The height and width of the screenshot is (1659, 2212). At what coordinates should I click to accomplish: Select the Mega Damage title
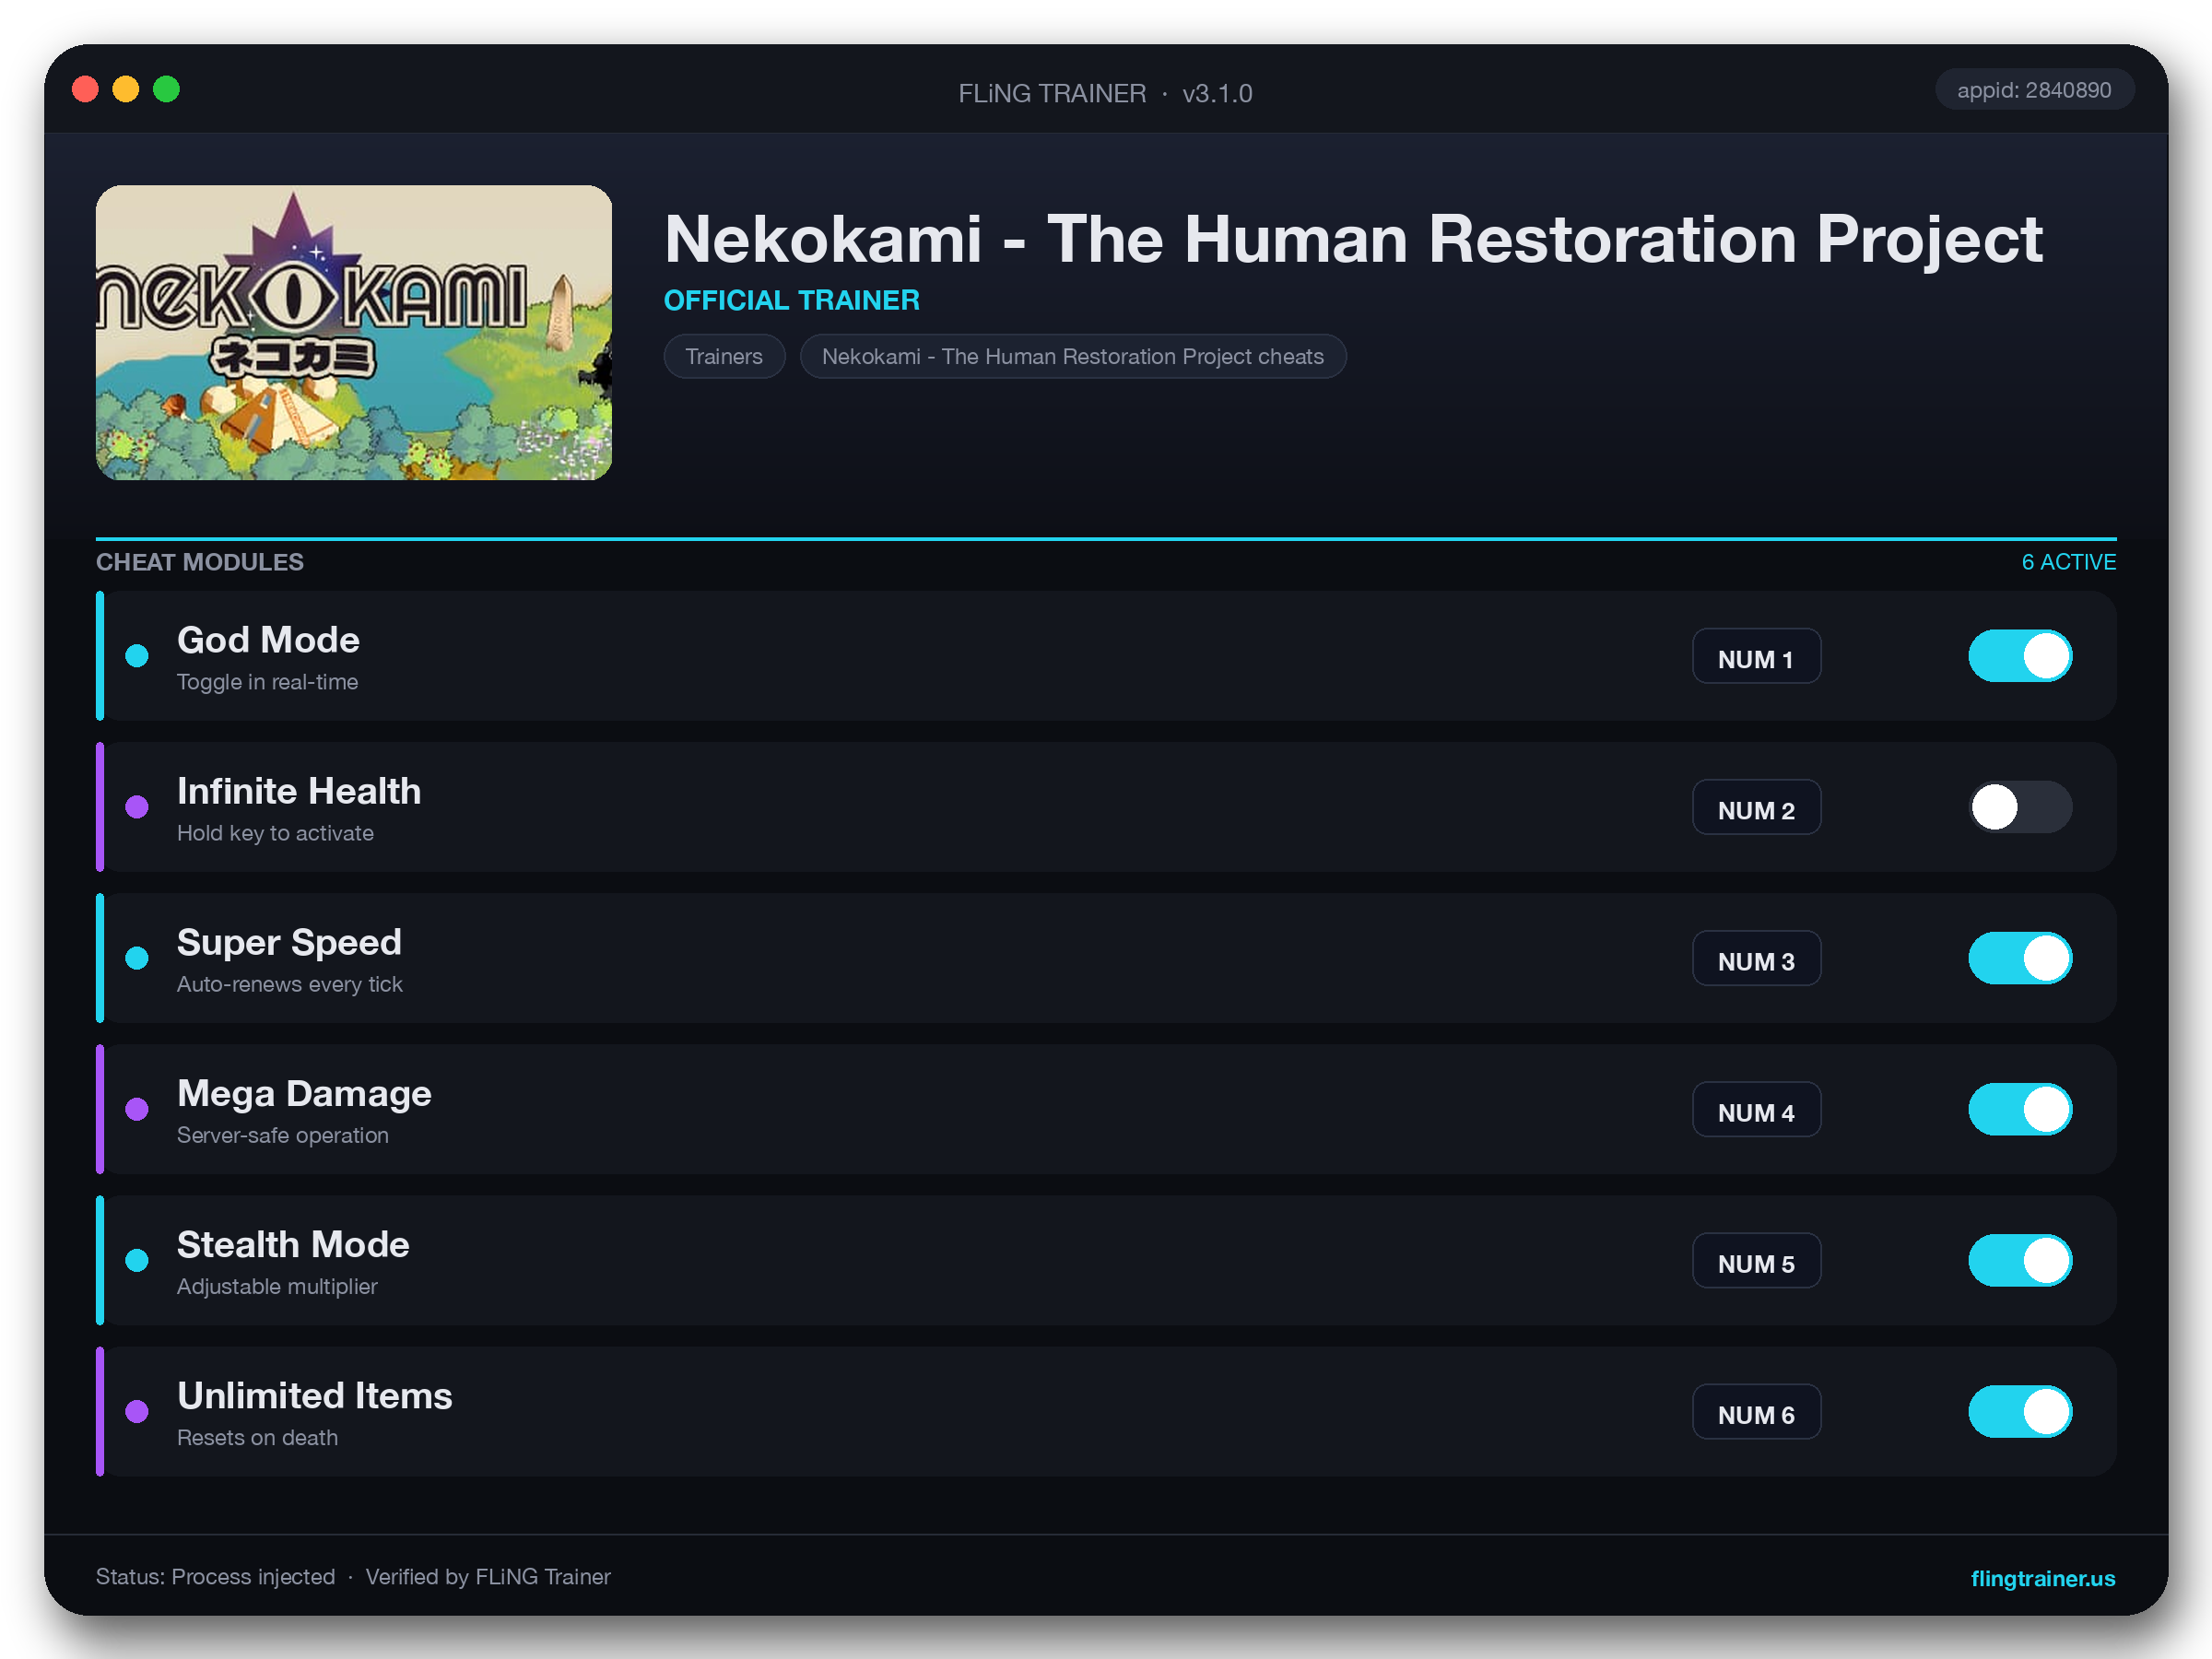click(x=304, y=1093)
